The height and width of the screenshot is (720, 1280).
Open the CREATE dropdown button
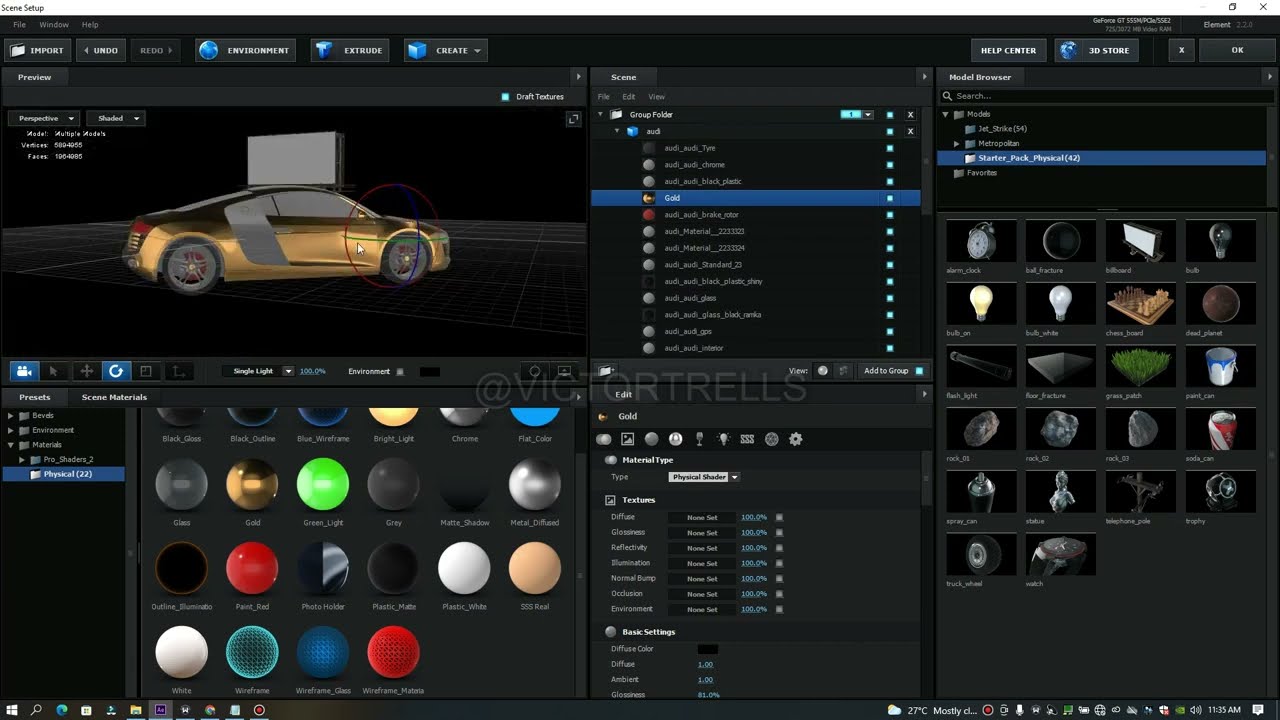[445, 50]
